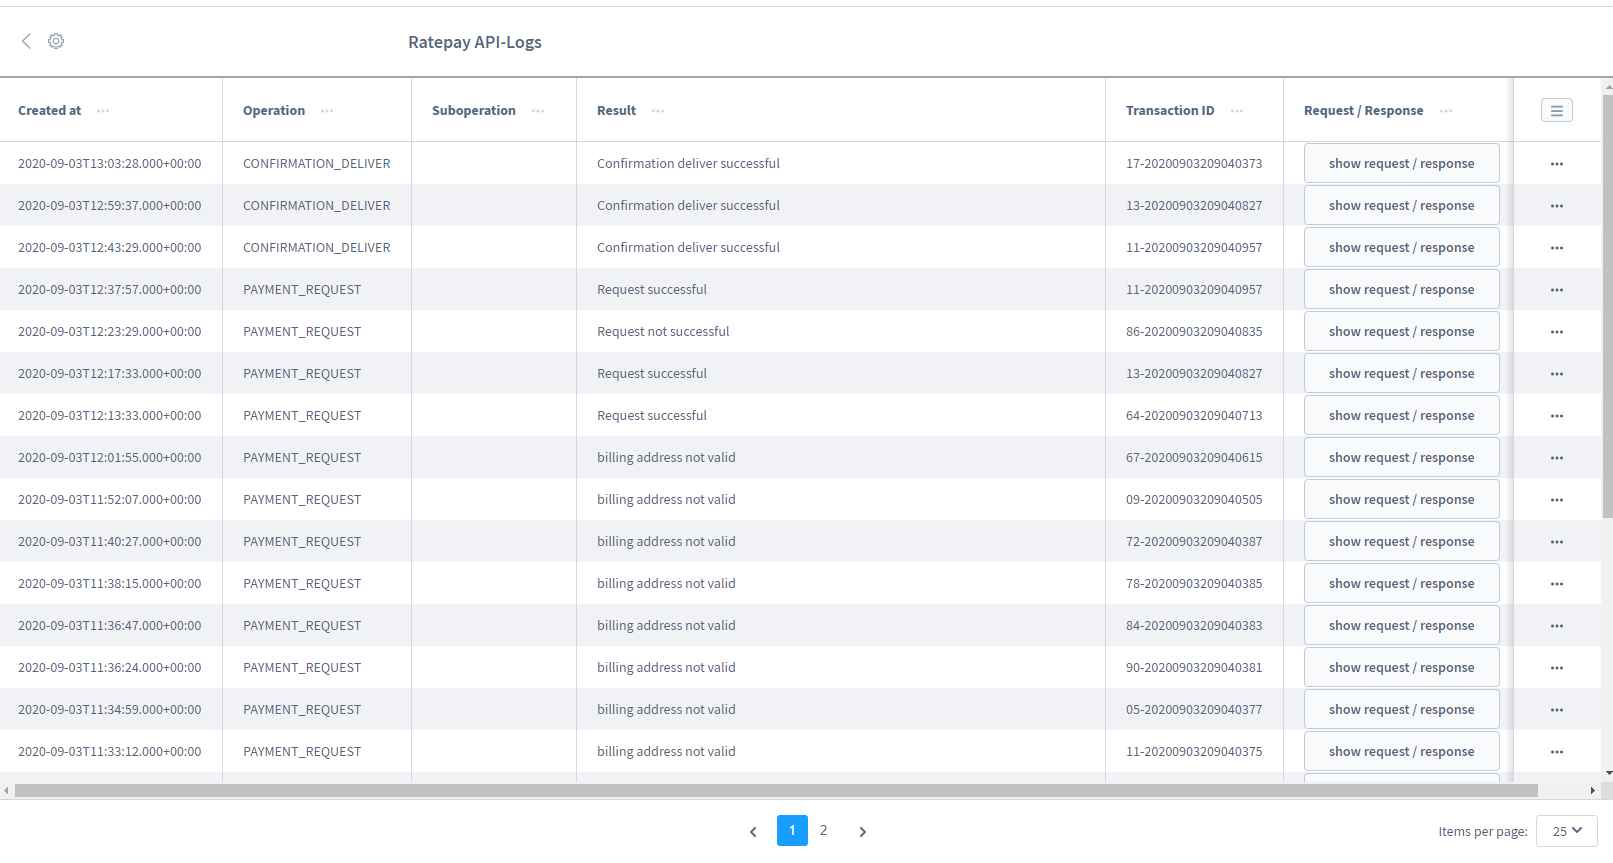Open row actions for transaction 86-20200903209040835

pos(1557,332)
